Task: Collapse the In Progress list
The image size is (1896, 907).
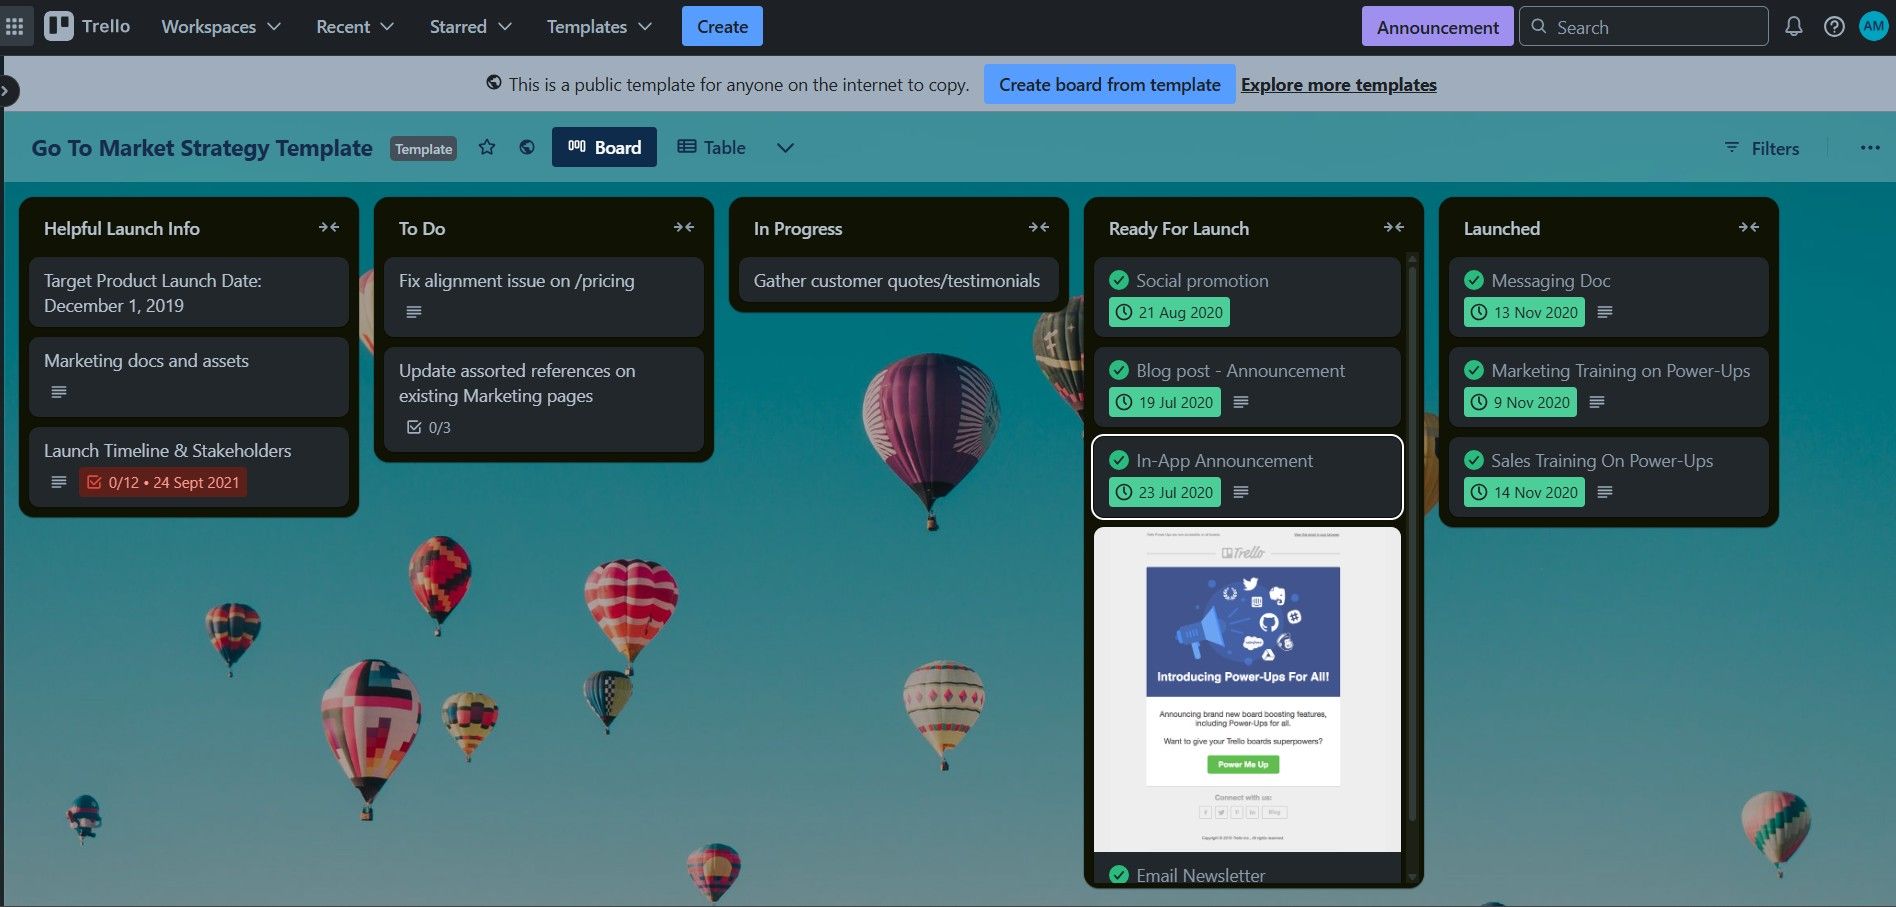Action: point(1039,228)
